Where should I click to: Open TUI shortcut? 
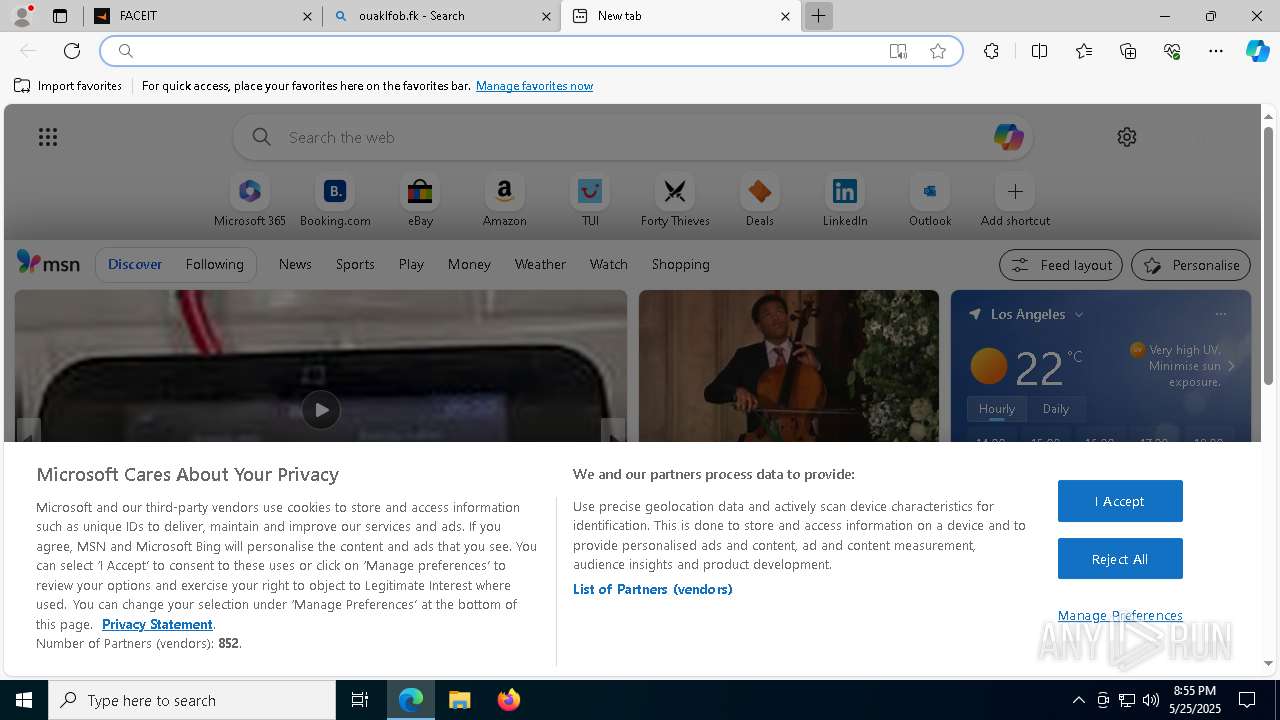tap(590, 201)
